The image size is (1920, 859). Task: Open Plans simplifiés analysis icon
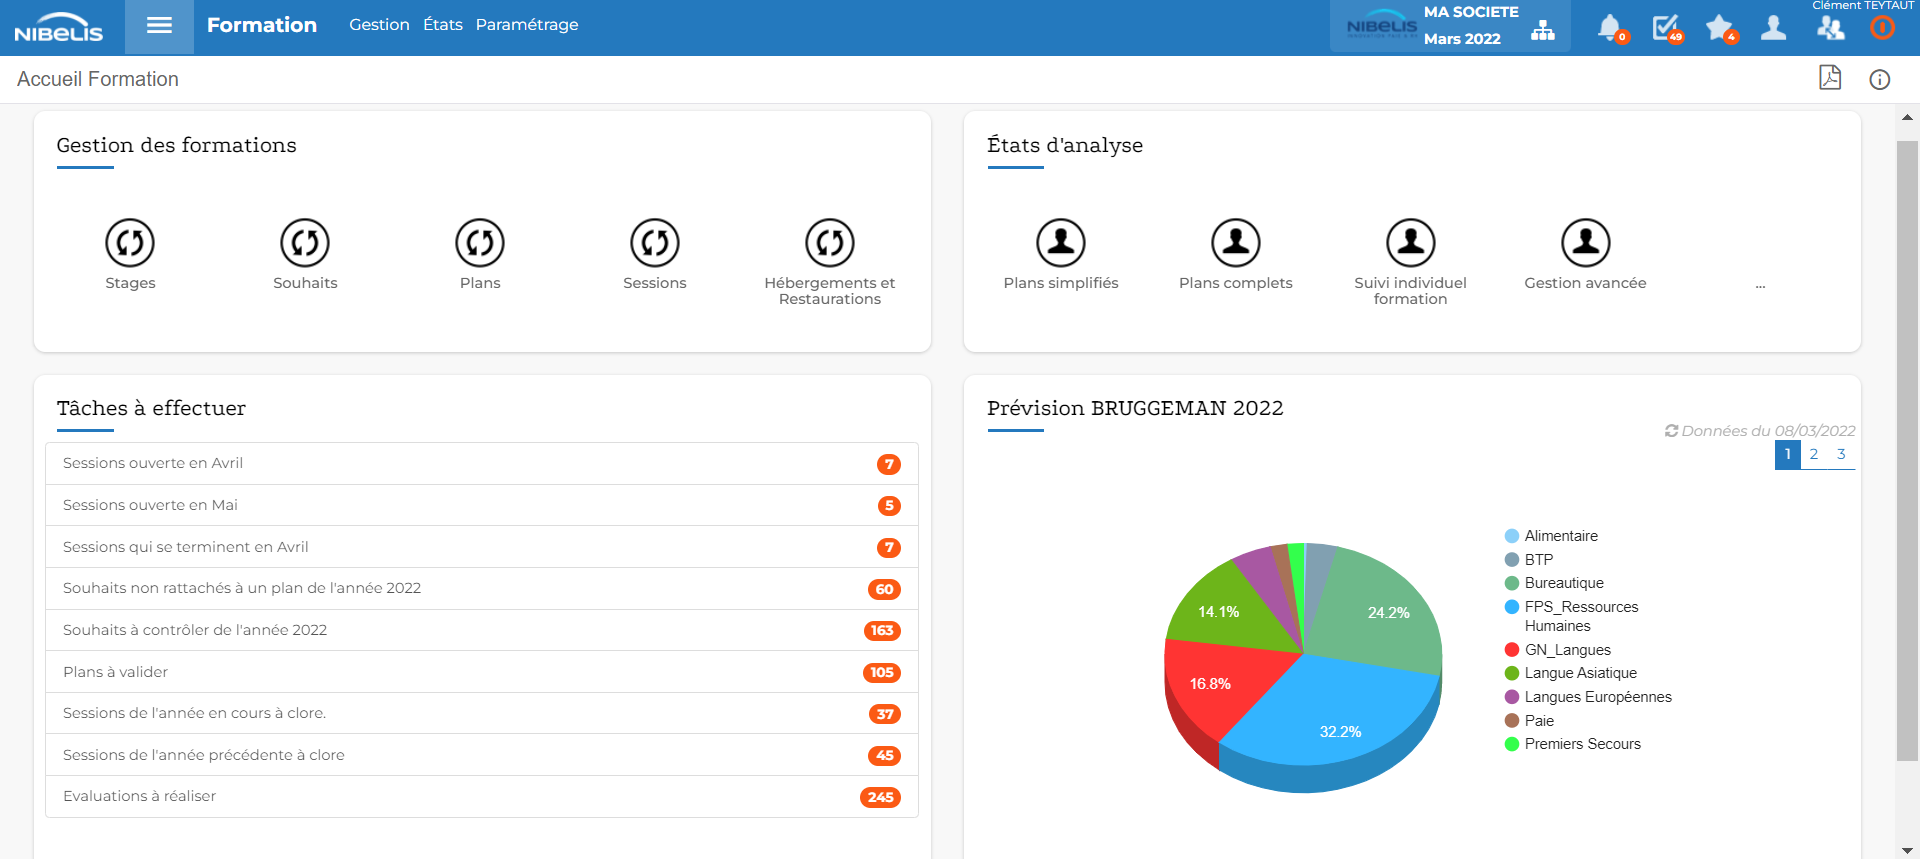coord(1060,243)
